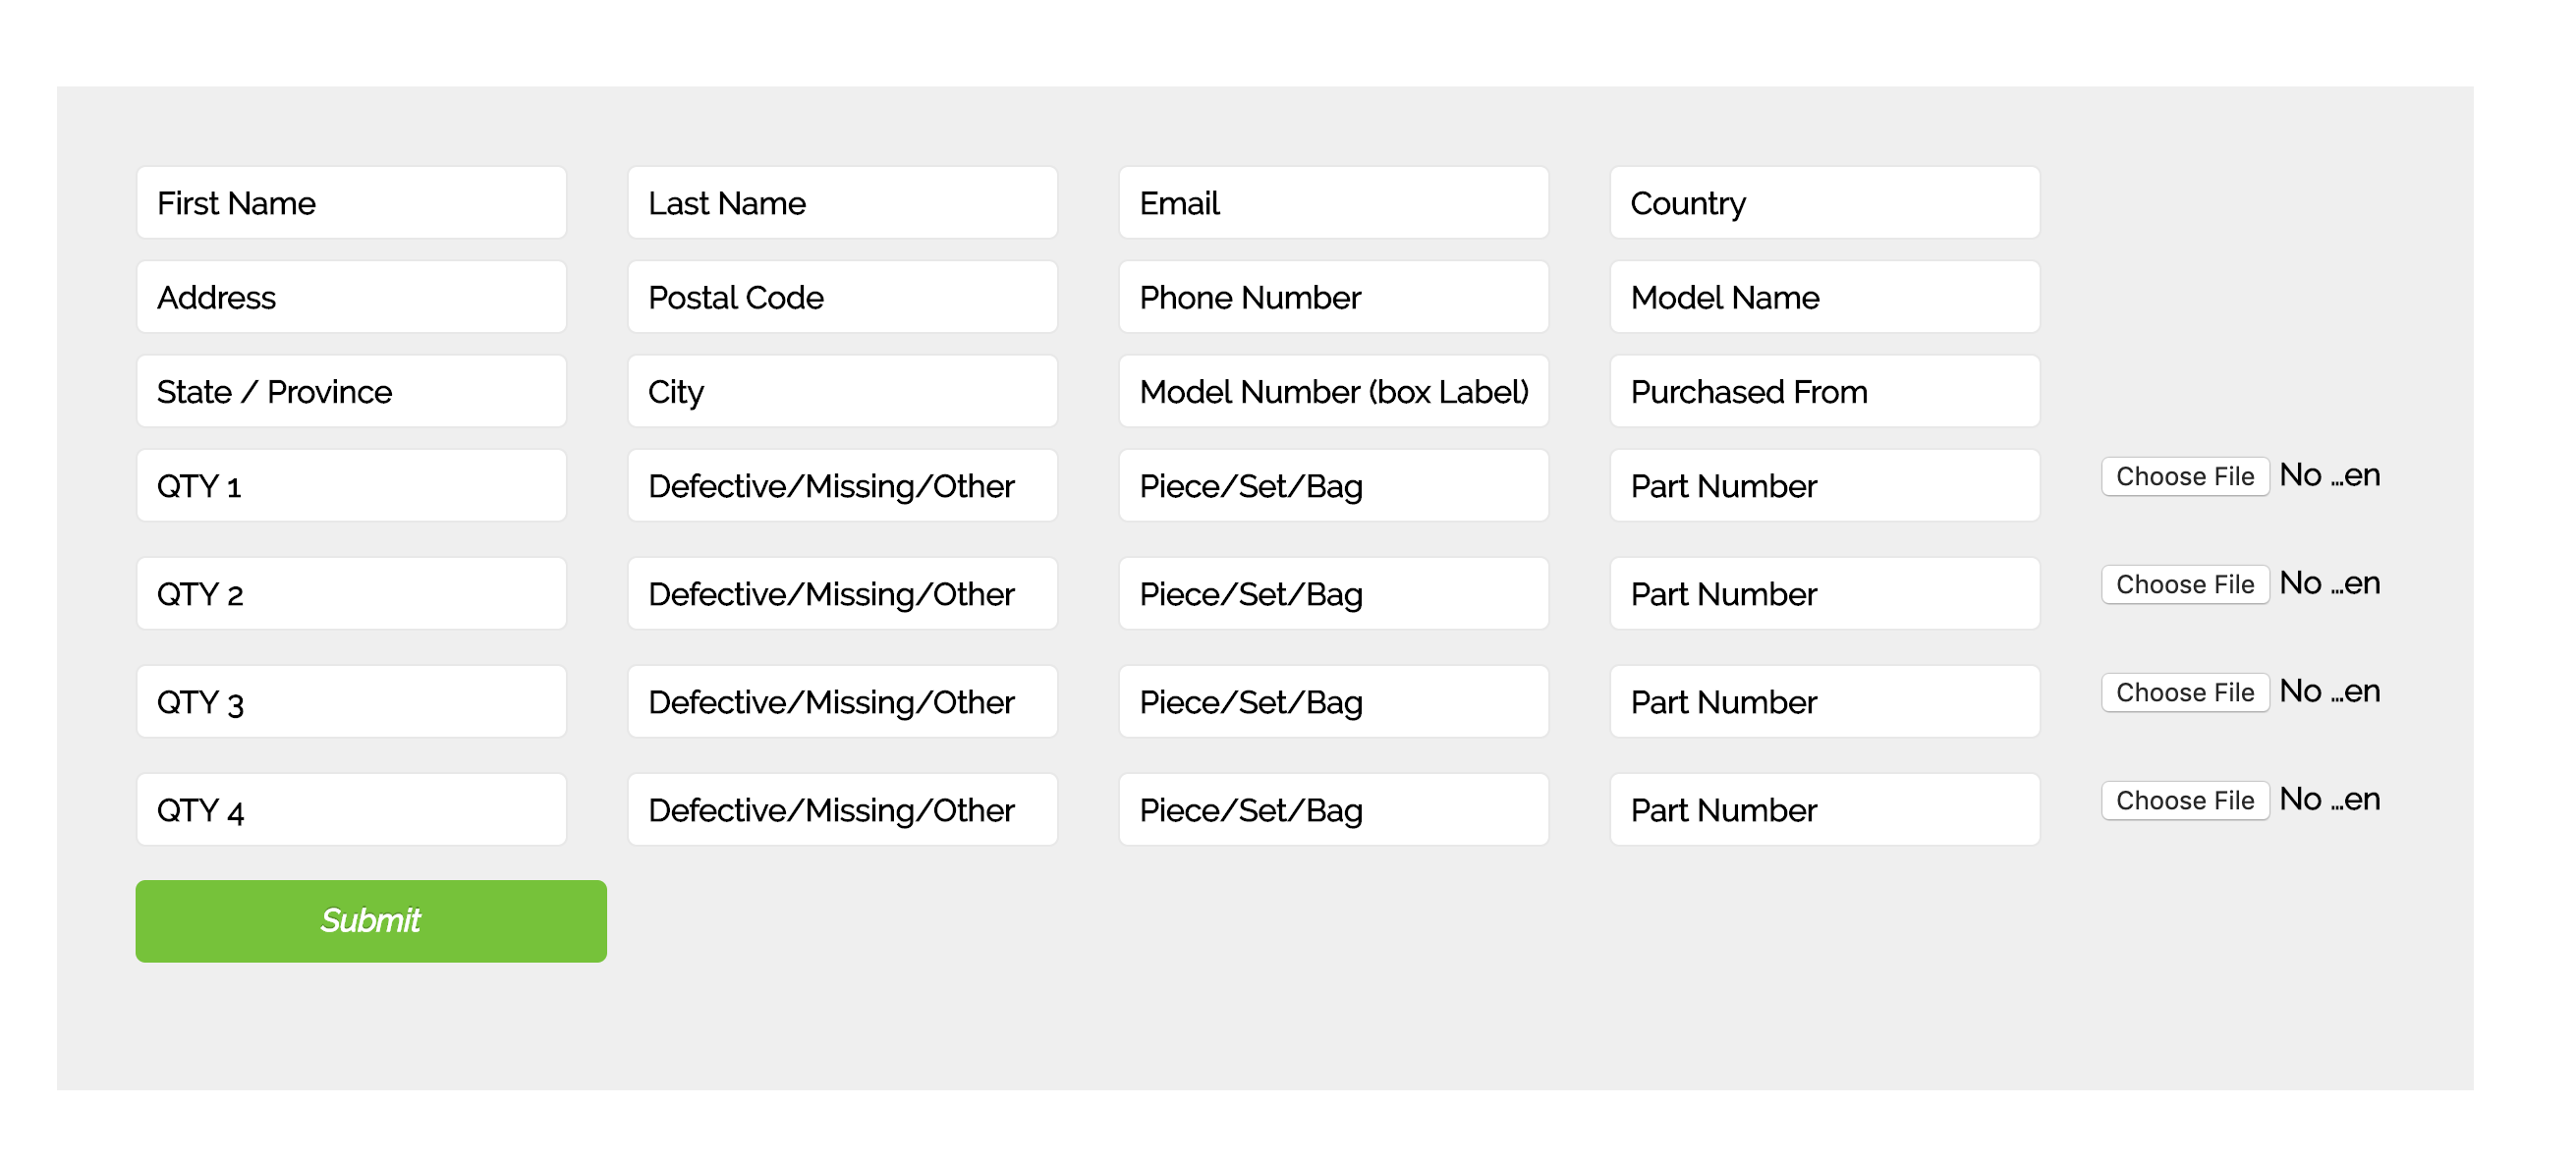This screenshot has width=2576, height=1163.
Task: Click the Purchased From field
Action: click(1824, 391)
